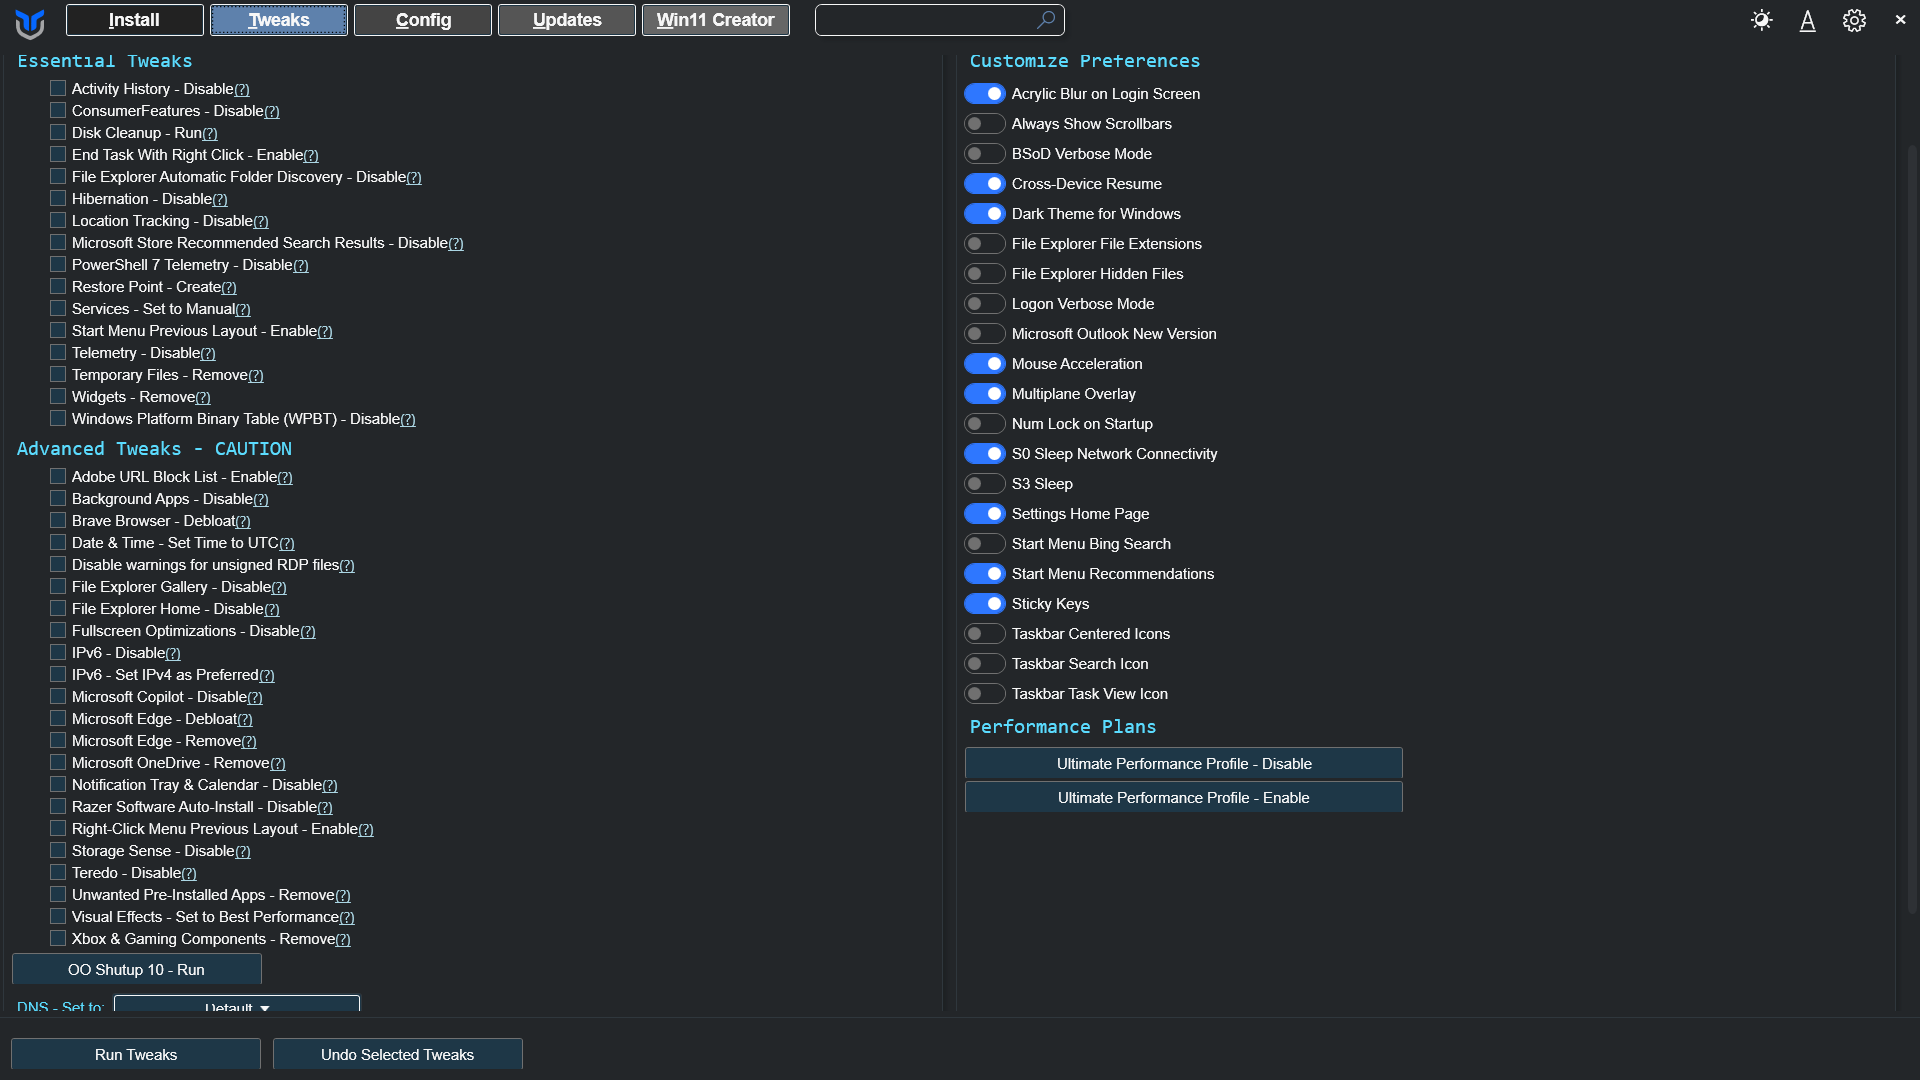This screenshot has width=1920, height=1080.
Task: Check File Explorer Gallery - Disable
Action: 58,586
